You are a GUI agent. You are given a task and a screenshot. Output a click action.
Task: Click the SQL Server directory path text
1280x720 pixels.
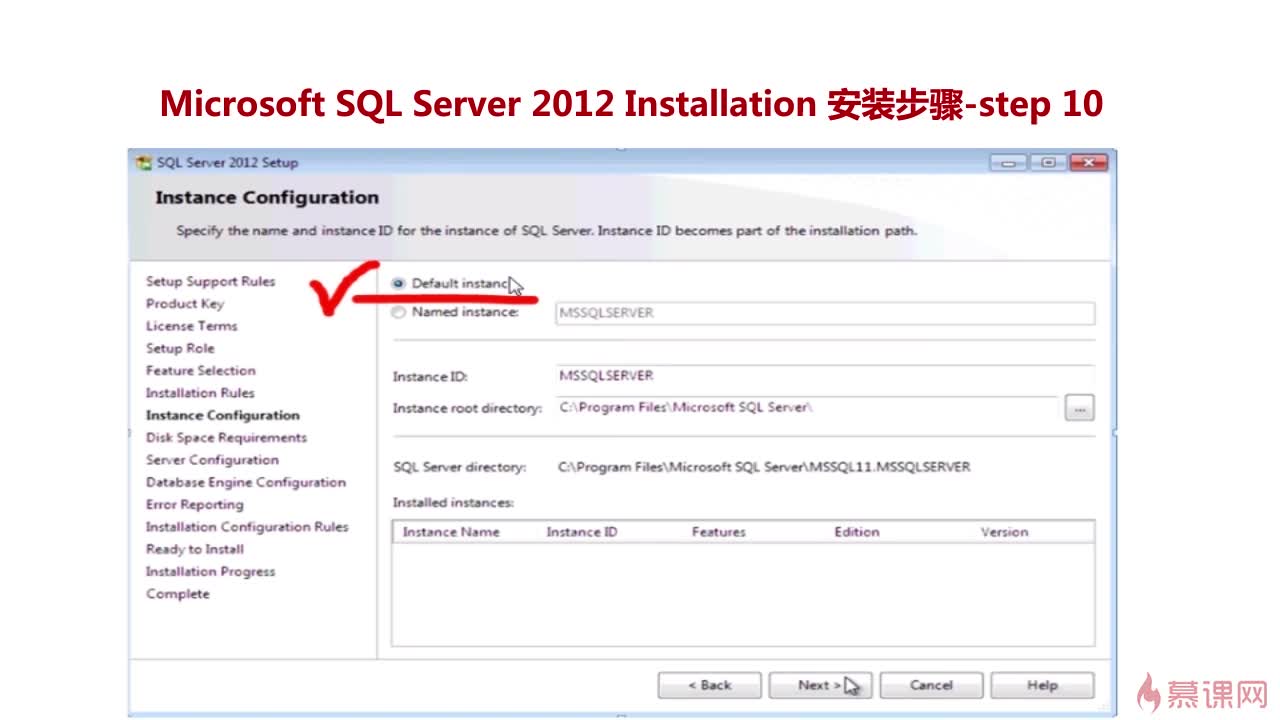pos(764,467)
